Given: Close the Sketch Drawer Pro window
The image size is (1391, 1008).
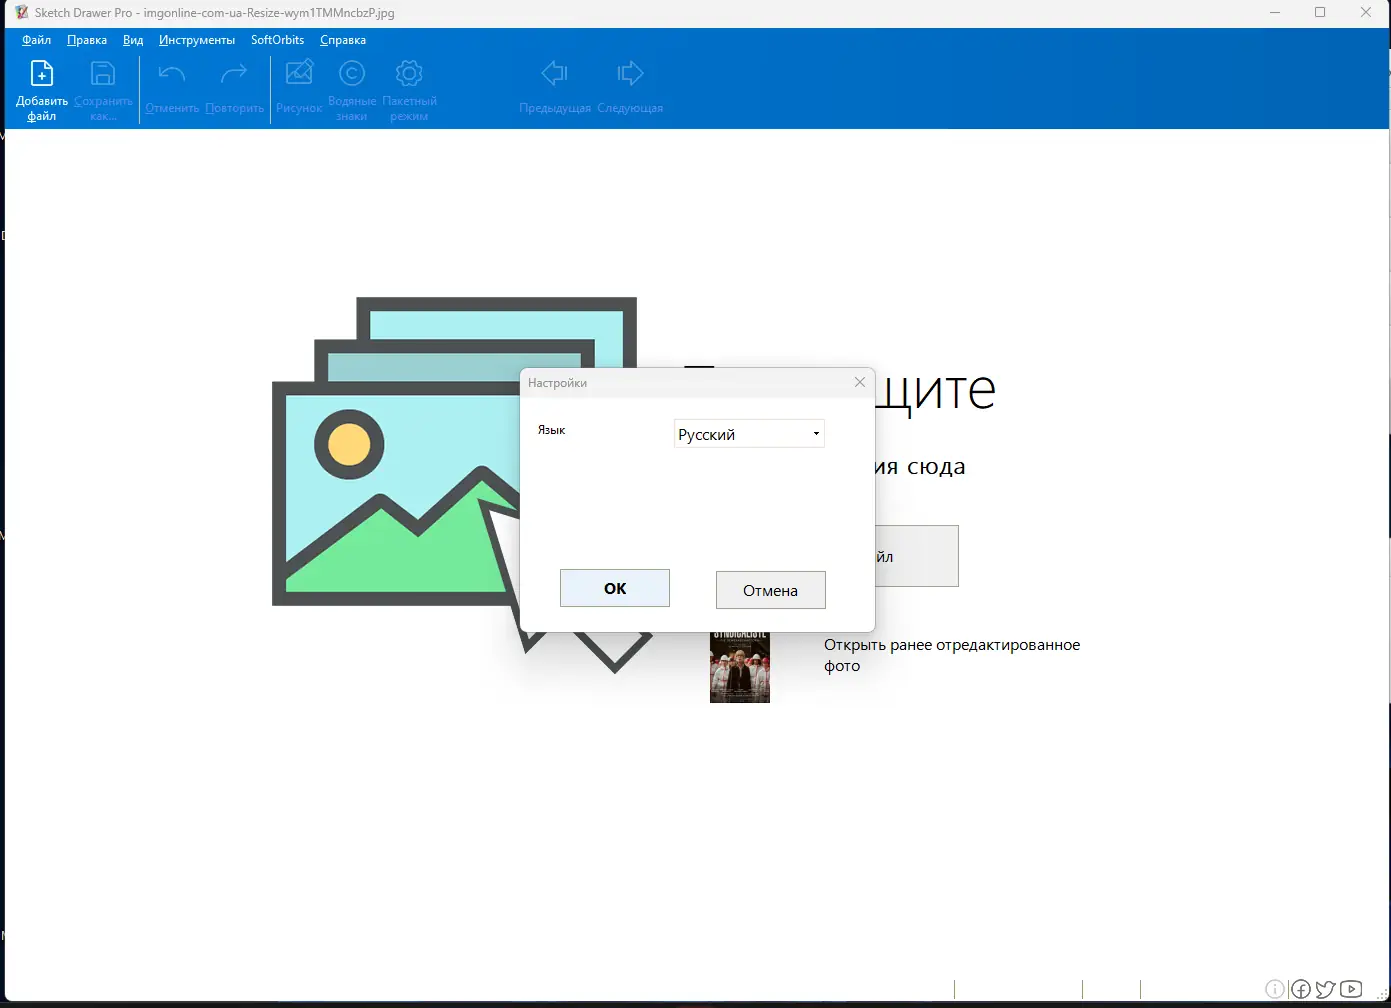Looking at the screenshot, I should coord(1366,13).
